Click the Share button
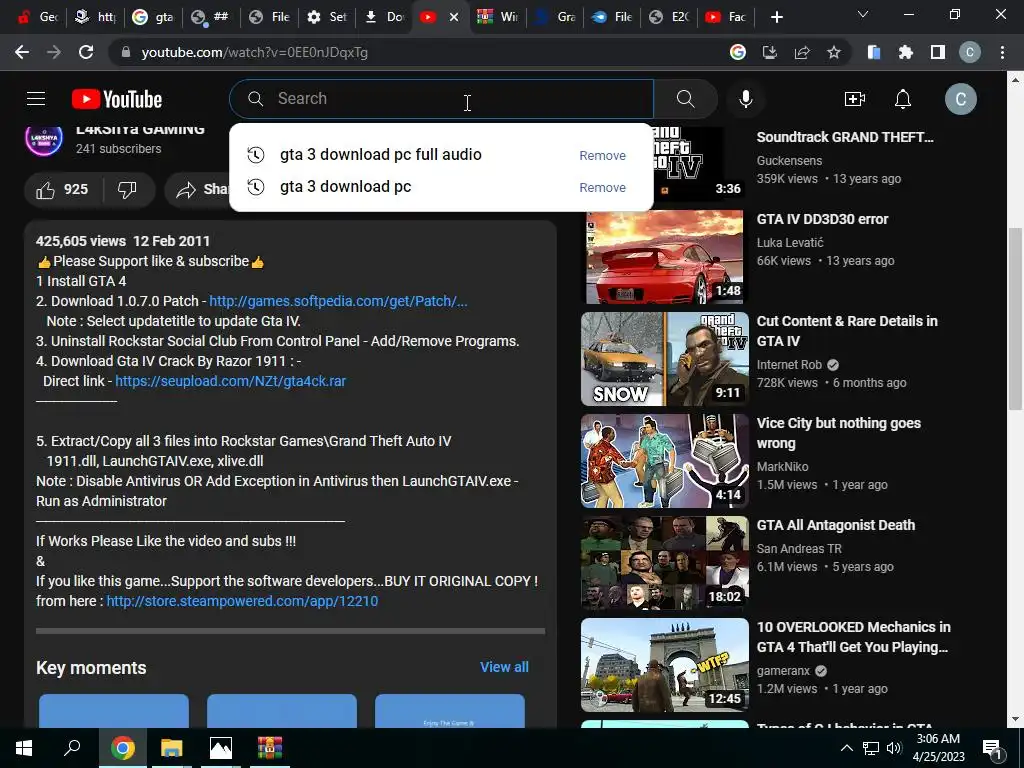The height and width of the screenshot is (768, 1024). 199,189
